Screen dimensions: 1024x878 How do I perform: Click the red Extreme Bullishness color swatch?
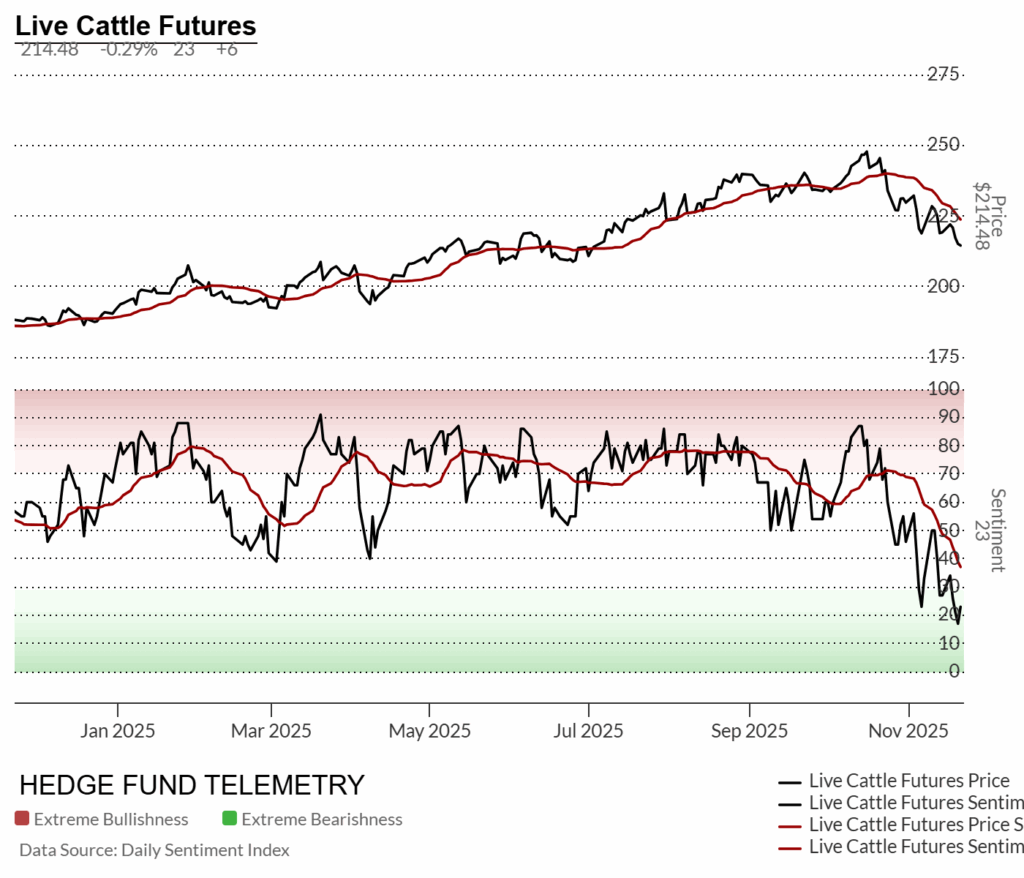coord(22,819)
